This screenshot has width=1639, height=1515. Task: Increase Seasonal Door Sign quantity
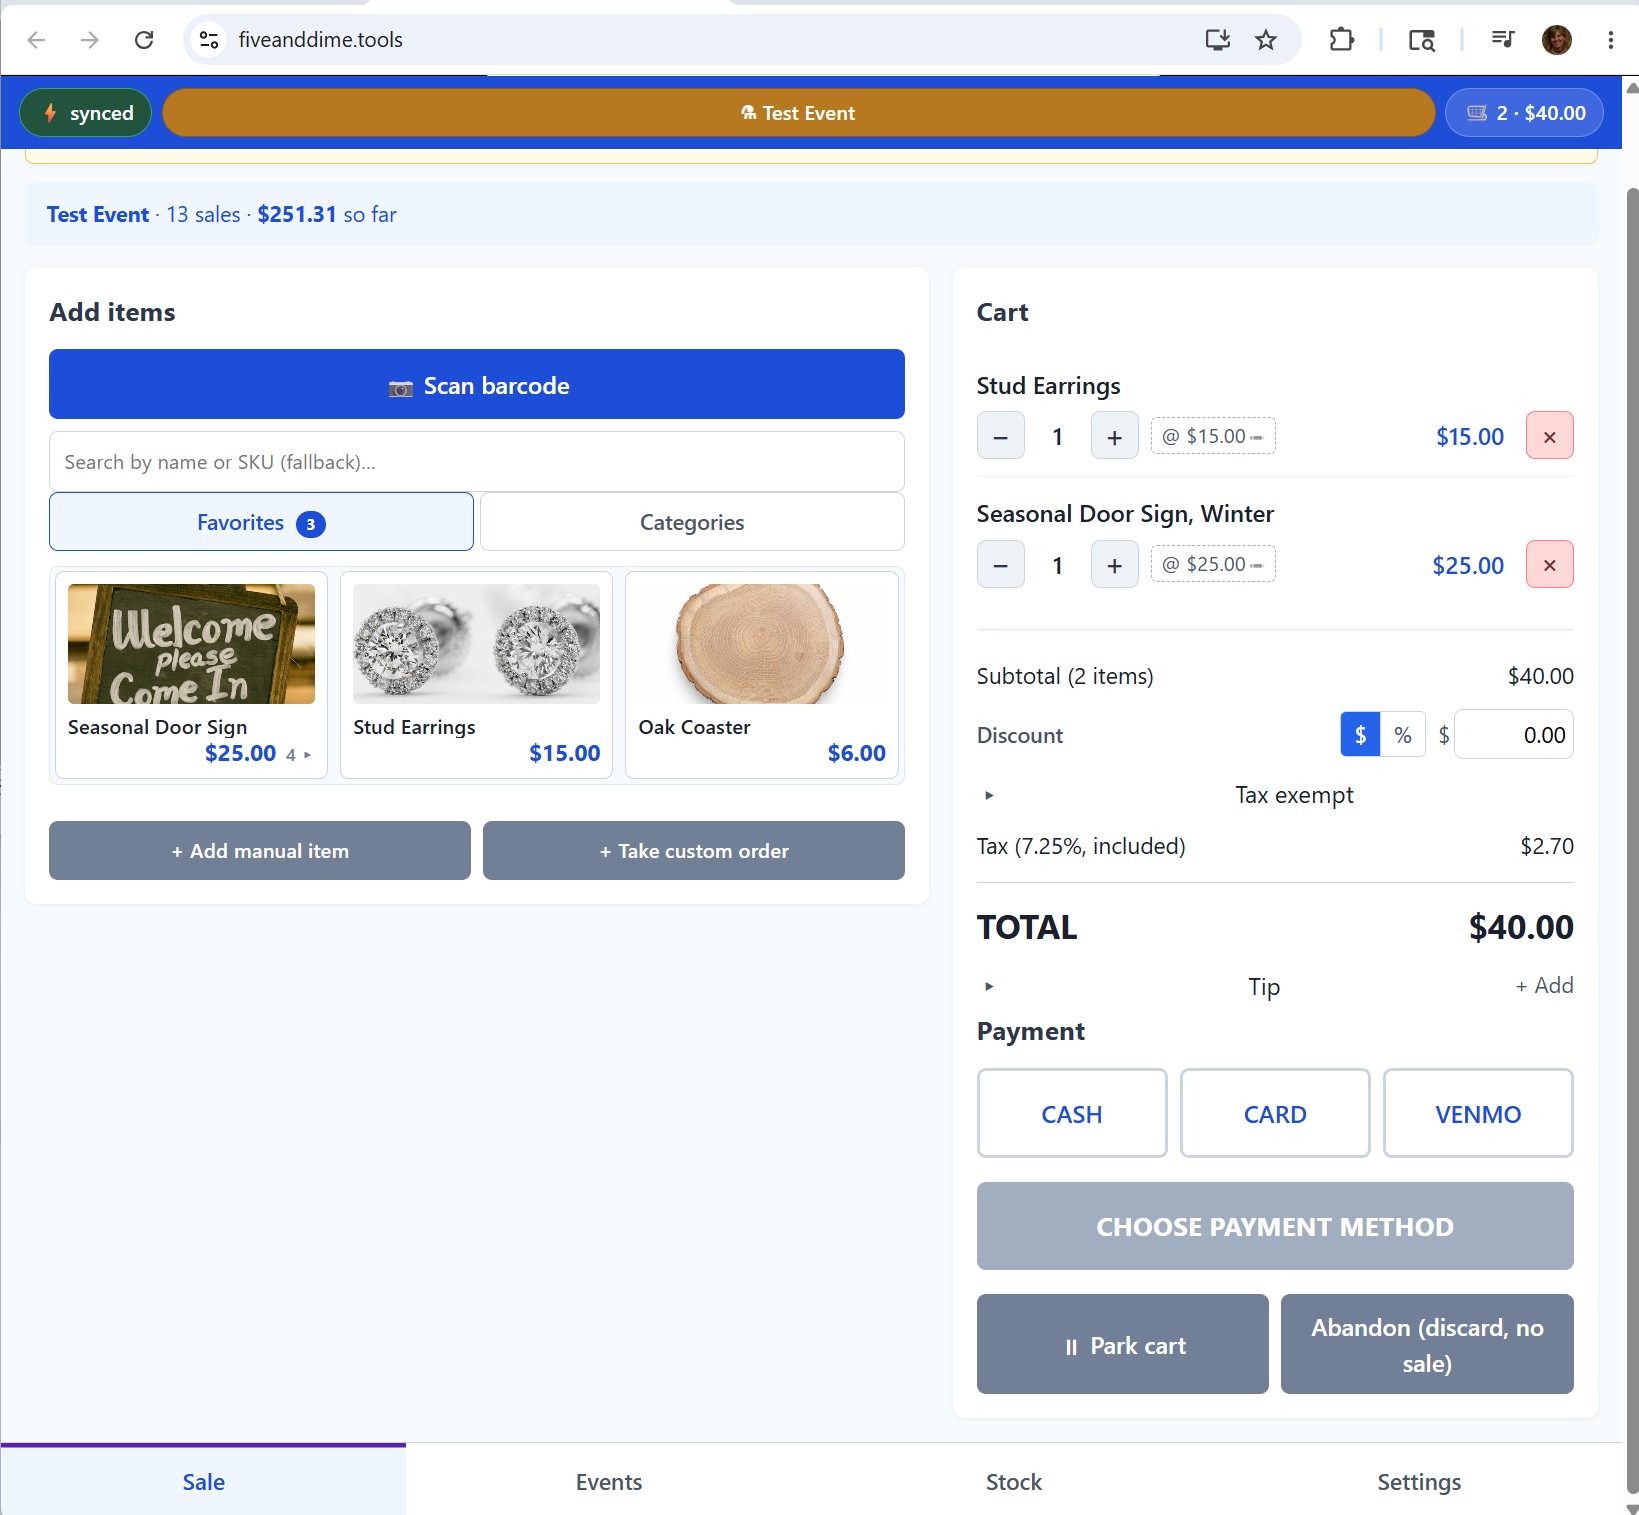coord(1114,565)
